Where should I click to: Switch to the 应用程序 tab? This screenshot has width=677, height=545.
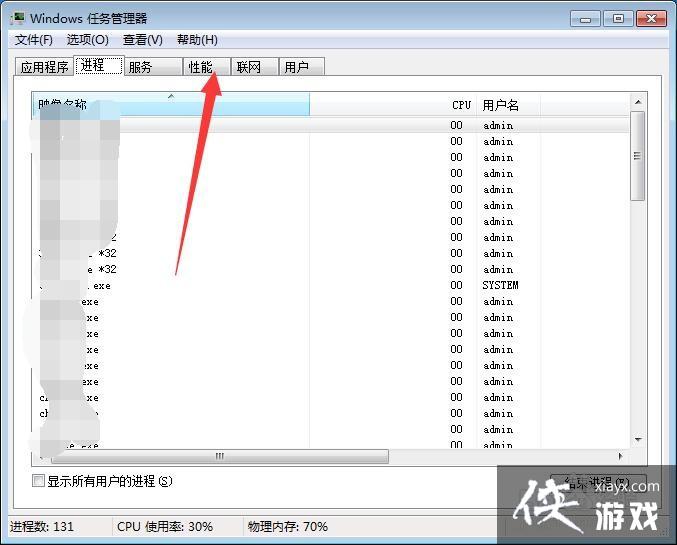pos(44,67)
